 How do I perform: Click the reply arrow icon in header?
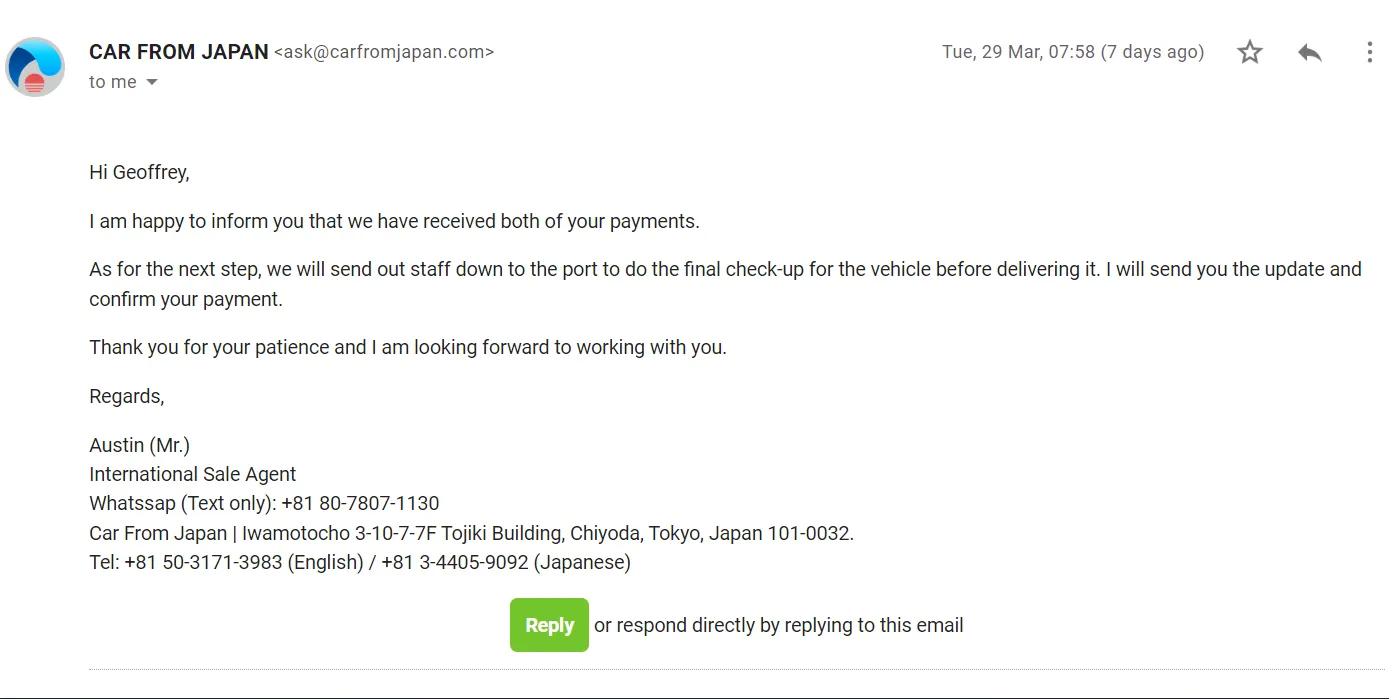(x=1310, y=52)
